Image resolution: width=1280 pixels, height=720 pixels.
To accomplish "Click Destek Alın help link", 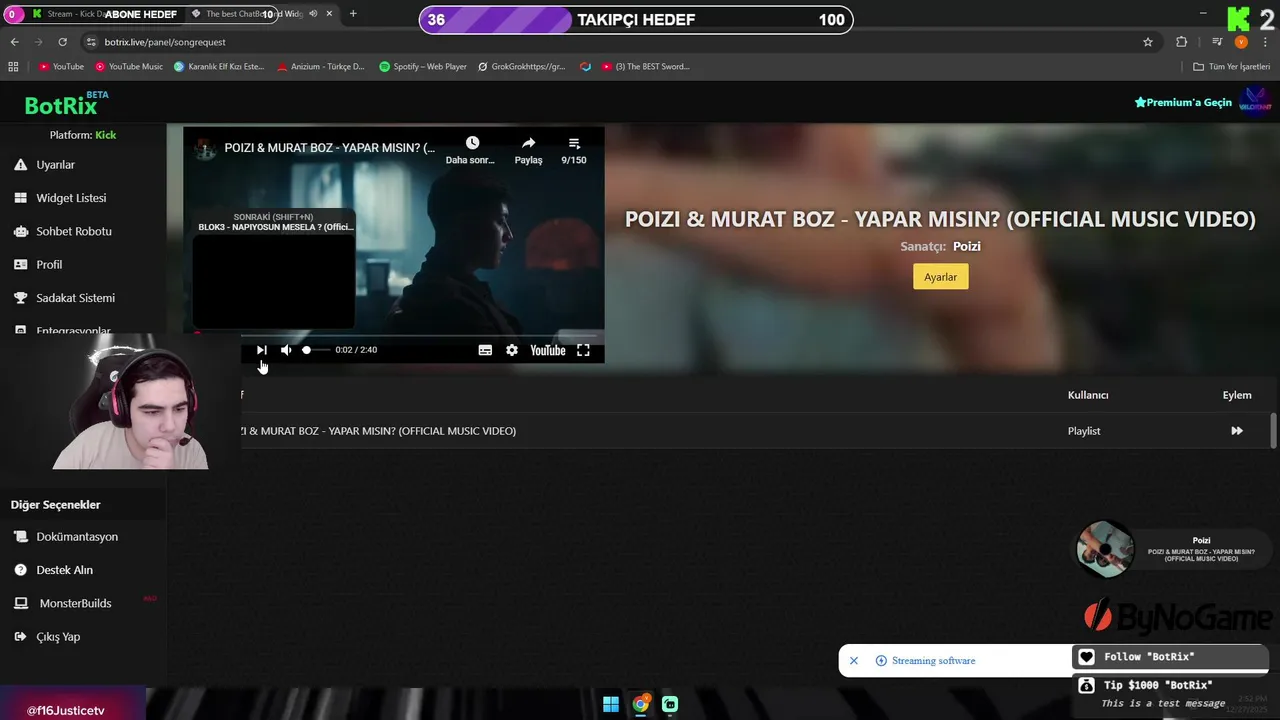I will [65, 570].
